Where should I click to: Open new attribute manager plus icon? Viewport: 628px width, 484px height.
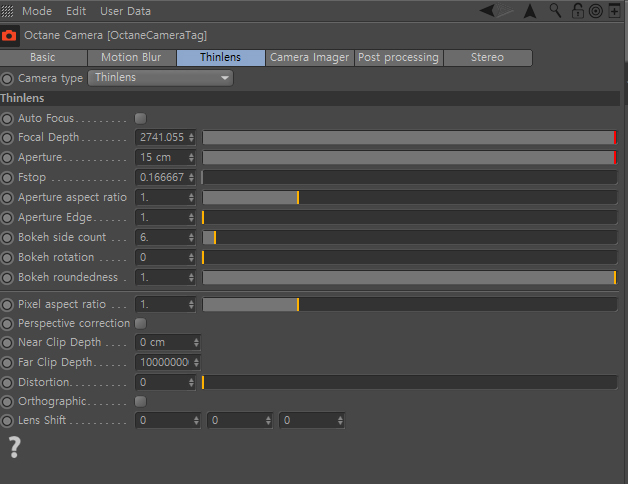pos(614,11)
